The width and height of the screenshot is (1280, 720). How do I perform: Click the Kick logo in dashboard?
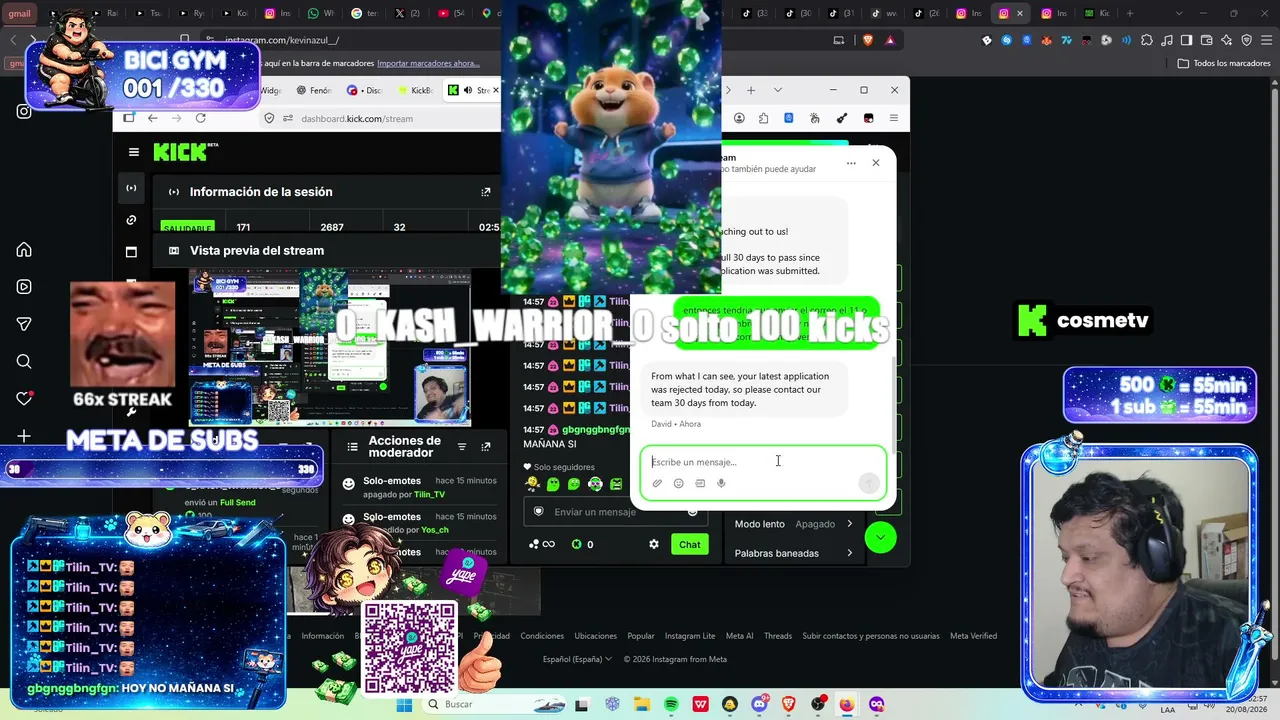pyautogui.click(x=181, y=152)
